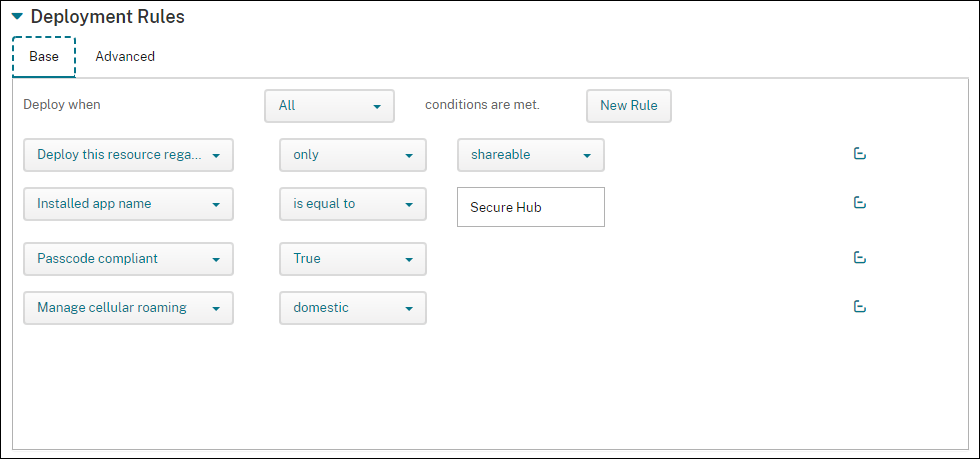
Task: Expand the True value dropdown
Action: point(352,259)
